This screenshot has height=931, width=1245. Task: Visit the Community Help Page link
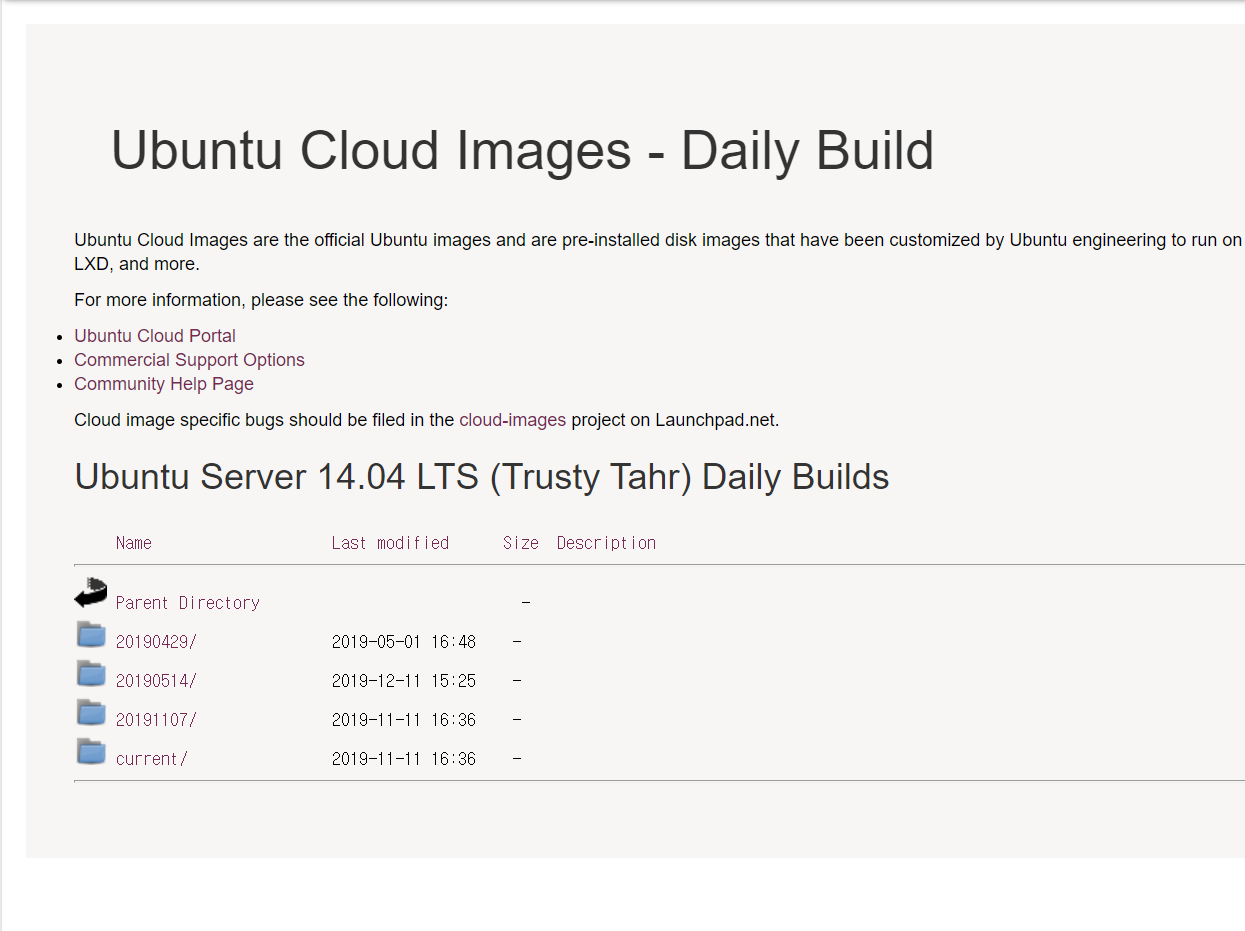pyautogui.click(x=164, y=384)
